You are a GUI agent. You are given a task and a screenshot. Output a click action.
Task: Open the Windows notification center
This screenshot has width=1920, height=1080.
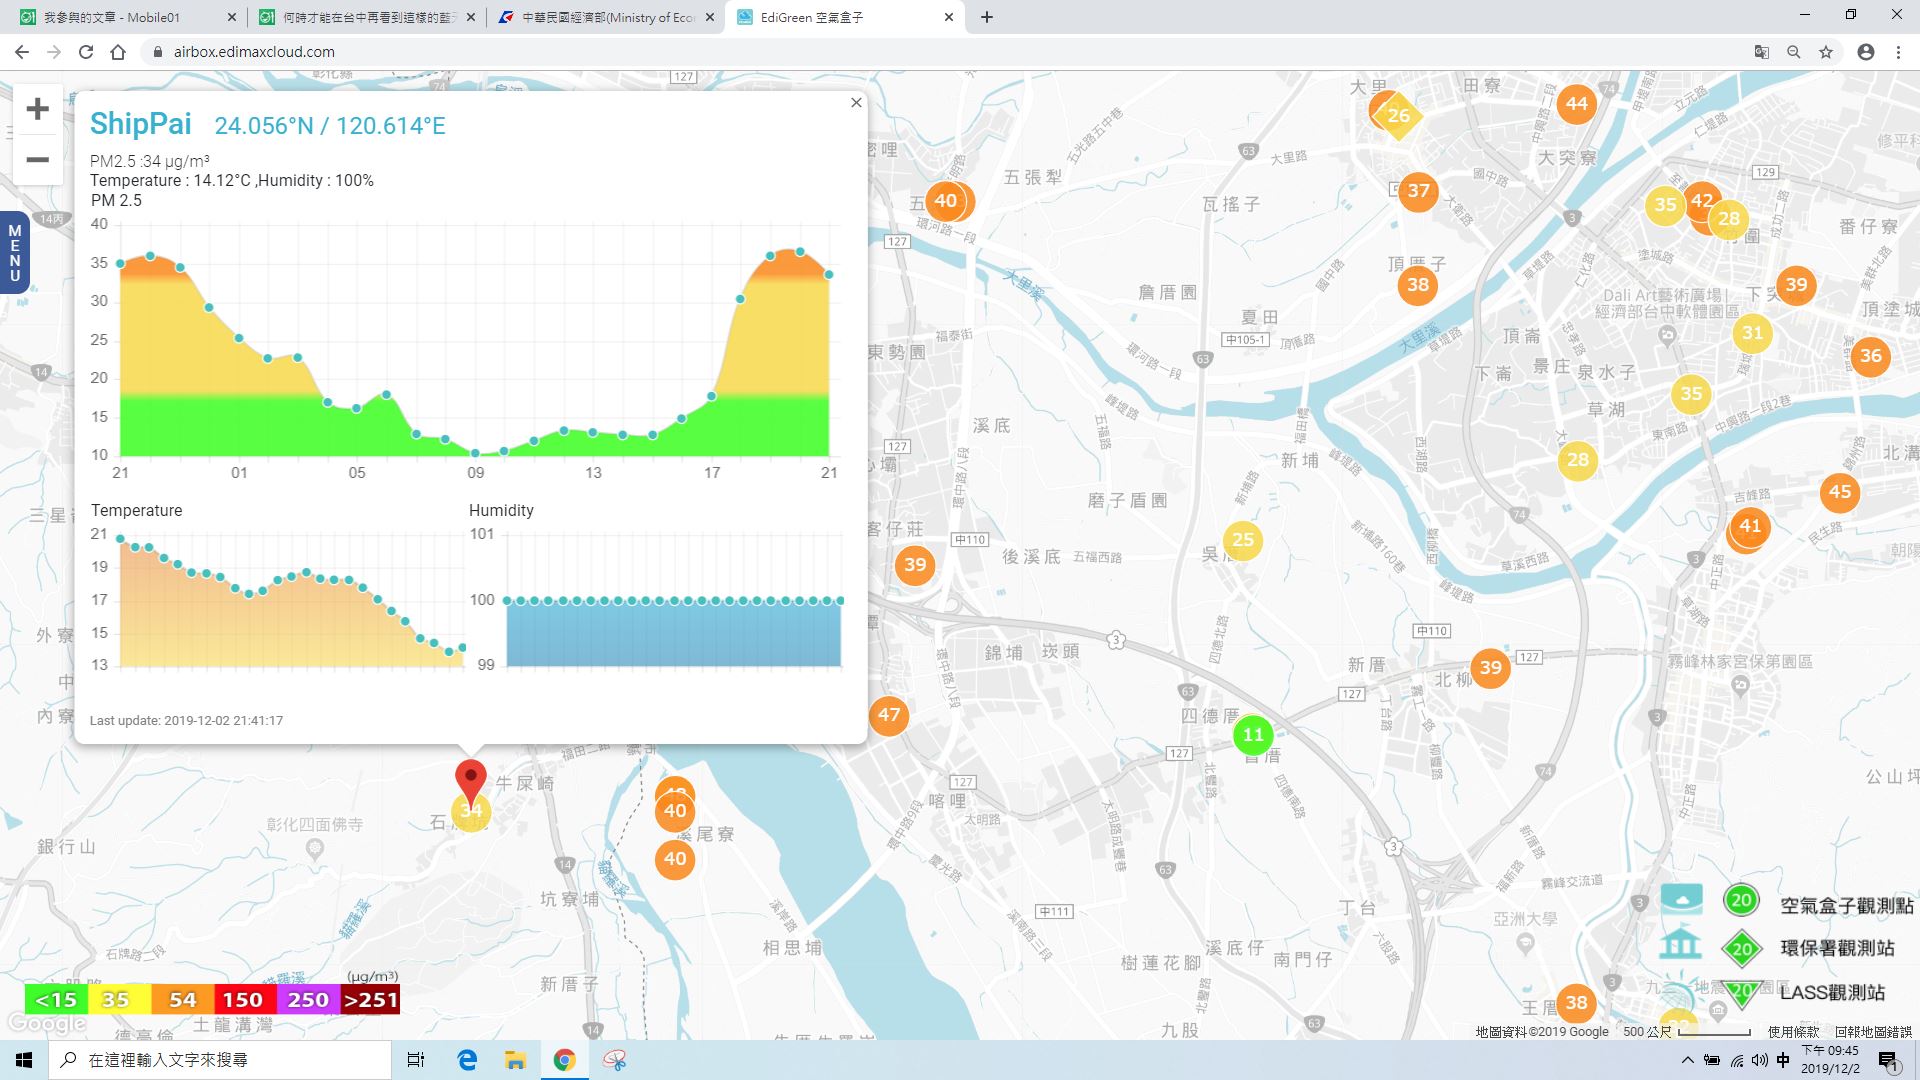[1888, 1061]
